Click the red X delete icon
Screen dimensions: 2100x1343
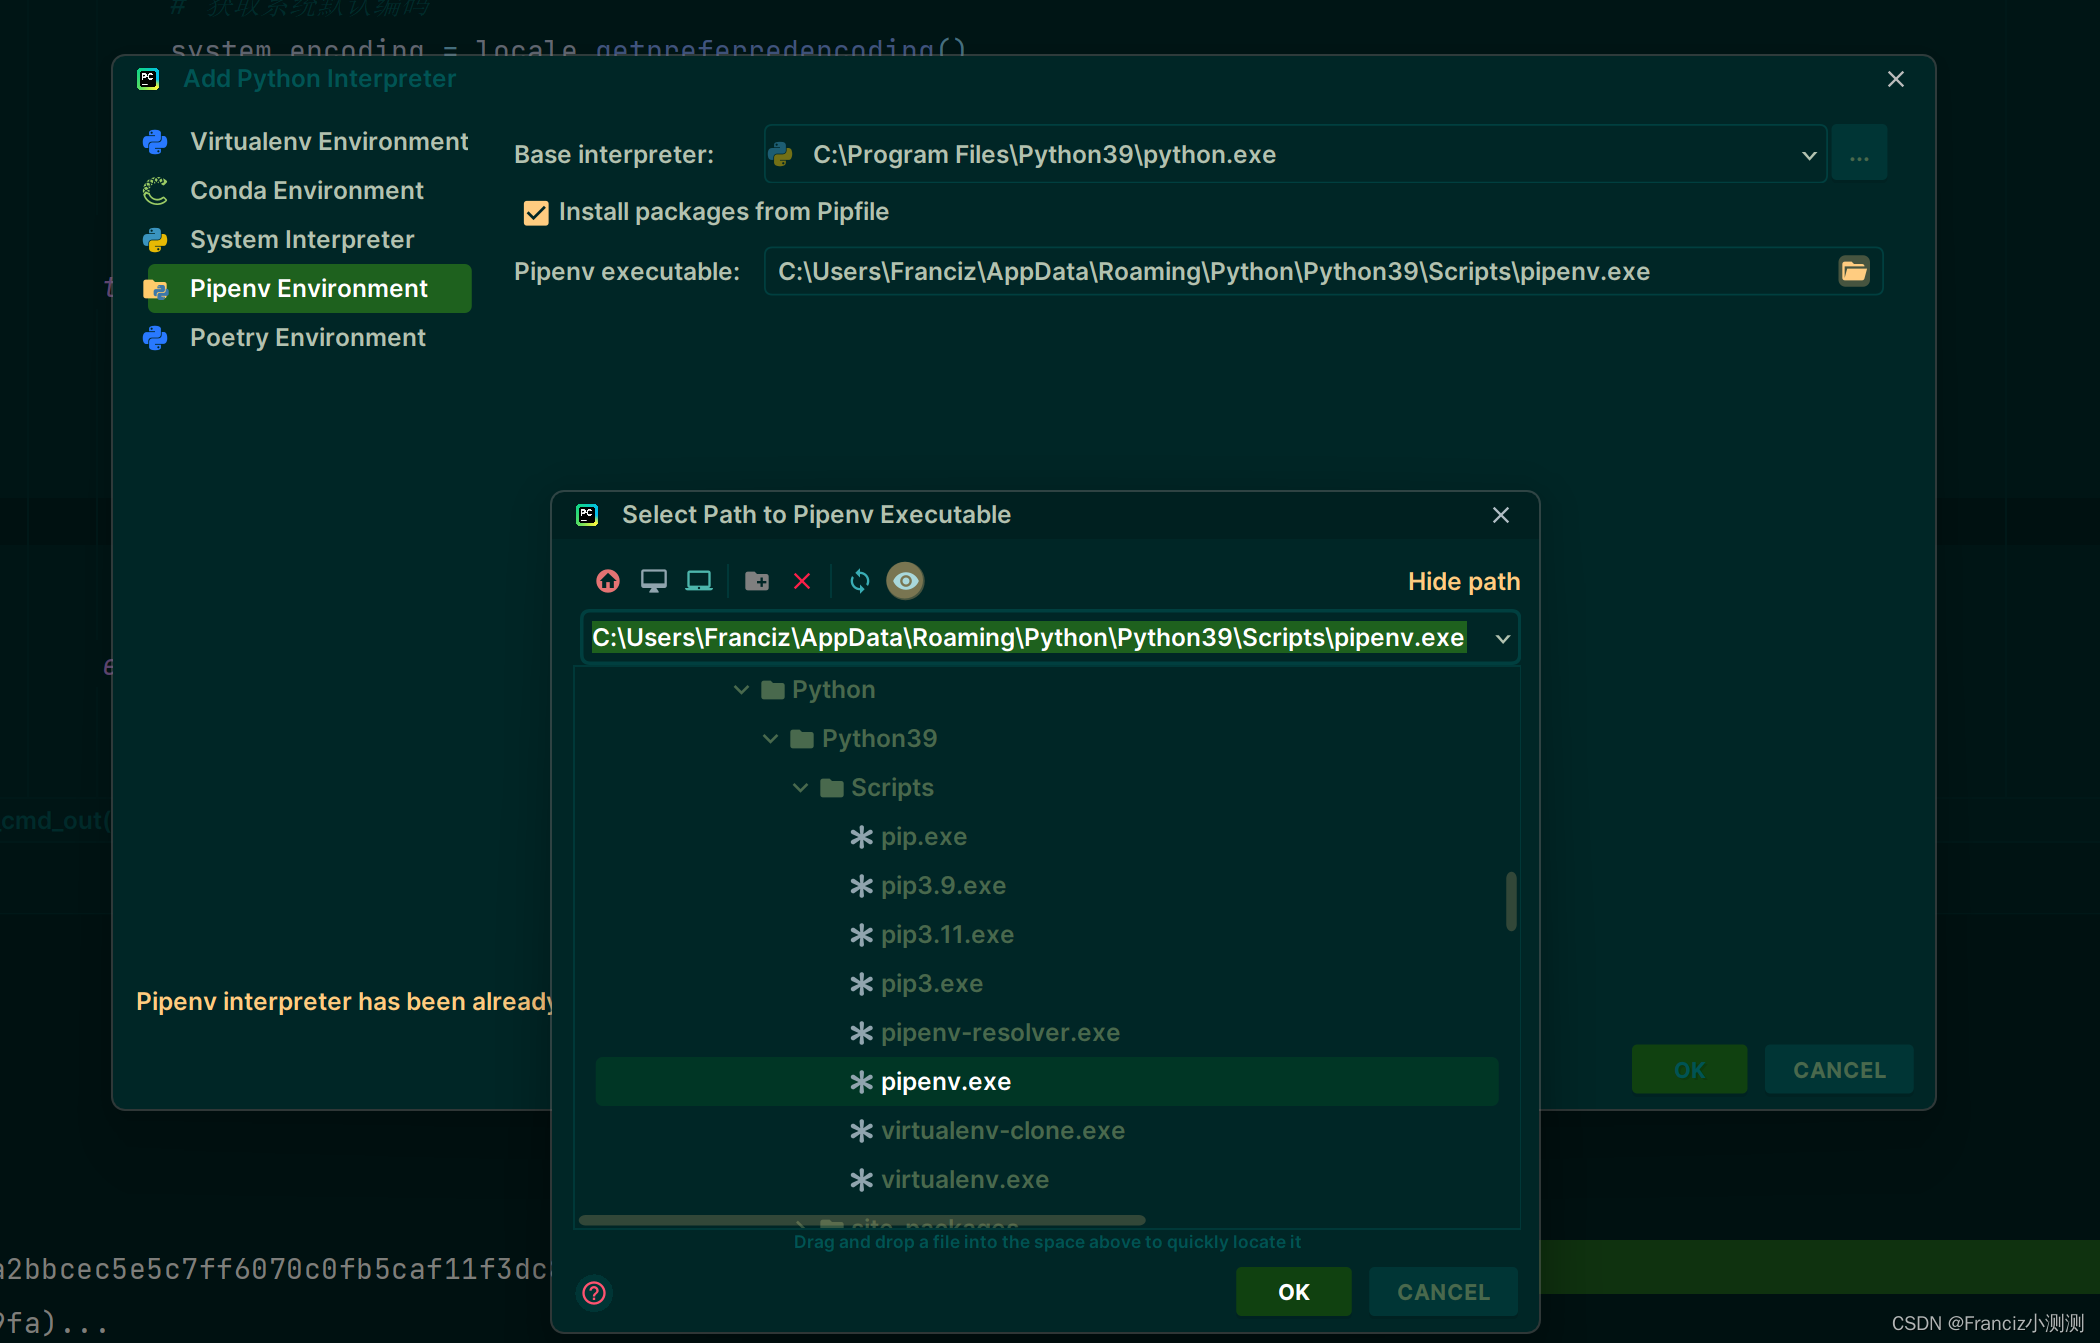coord(802,580)
